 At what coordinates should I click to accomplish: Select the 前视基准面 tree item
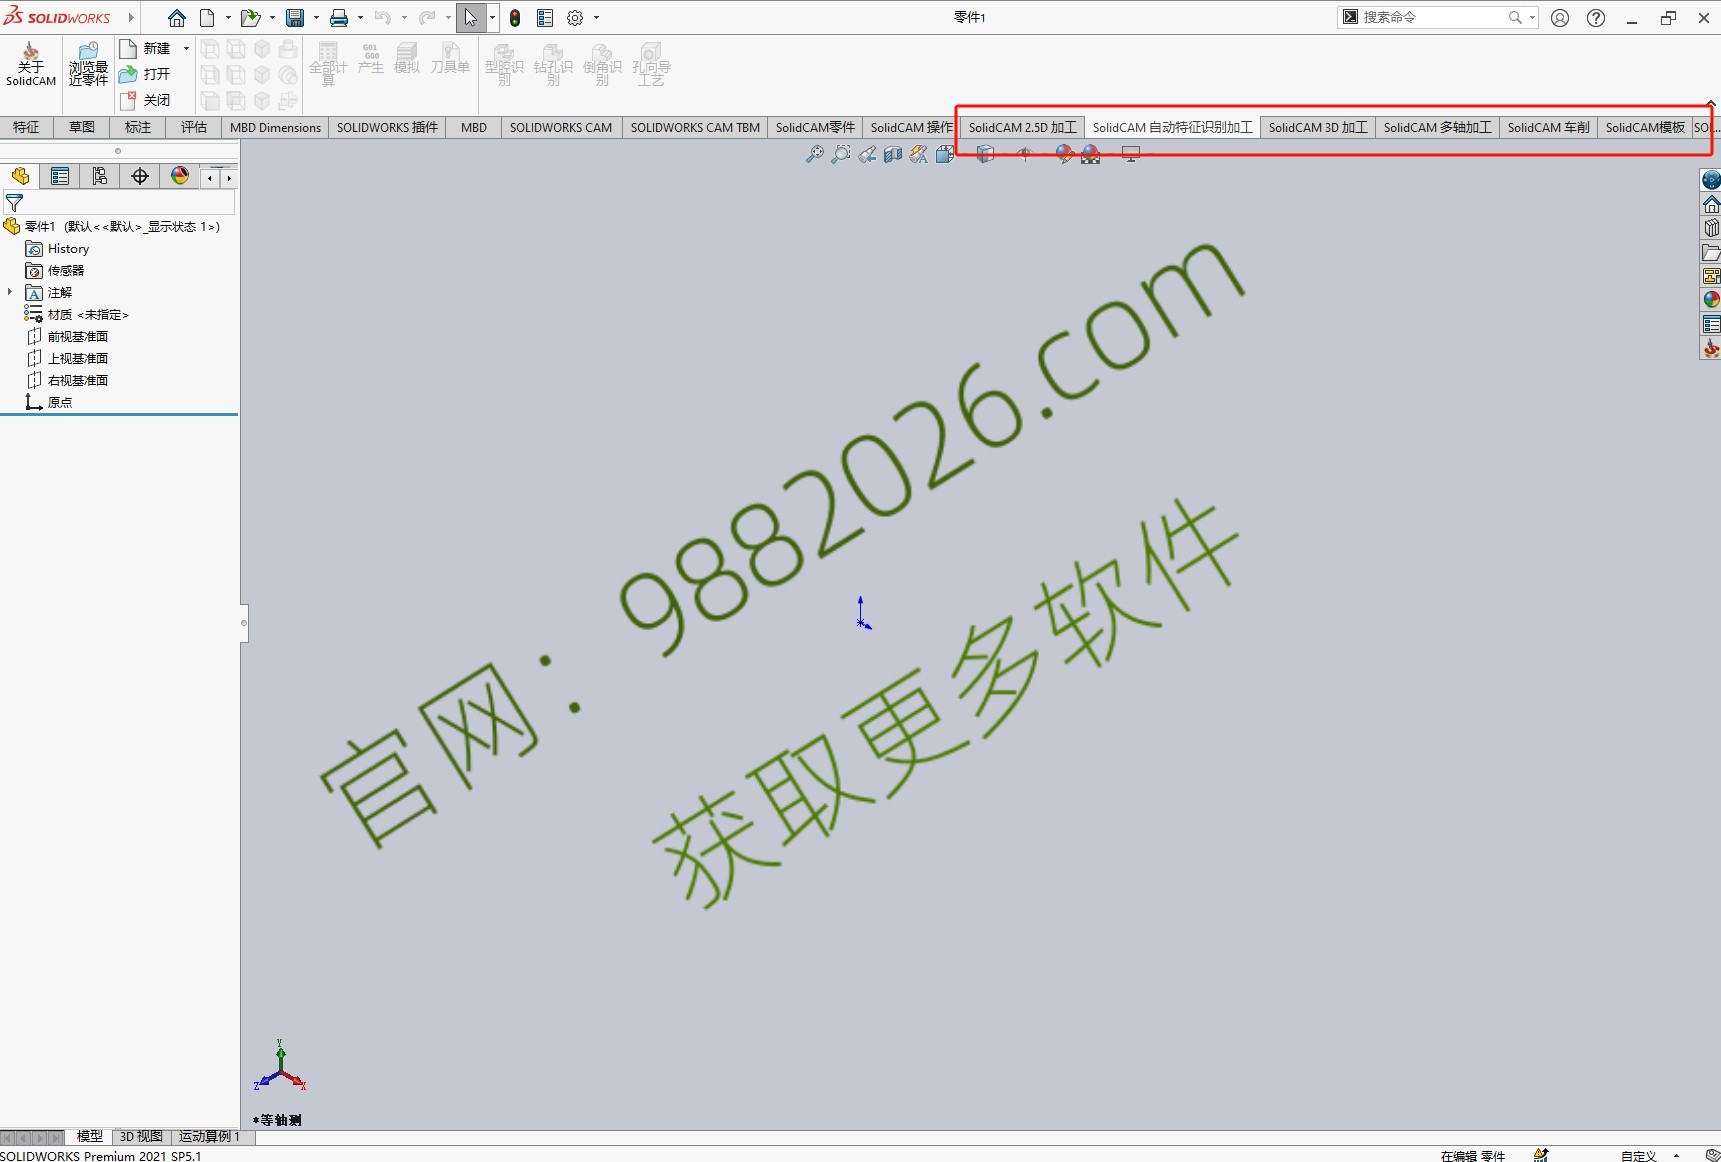(x=68, y=336)
